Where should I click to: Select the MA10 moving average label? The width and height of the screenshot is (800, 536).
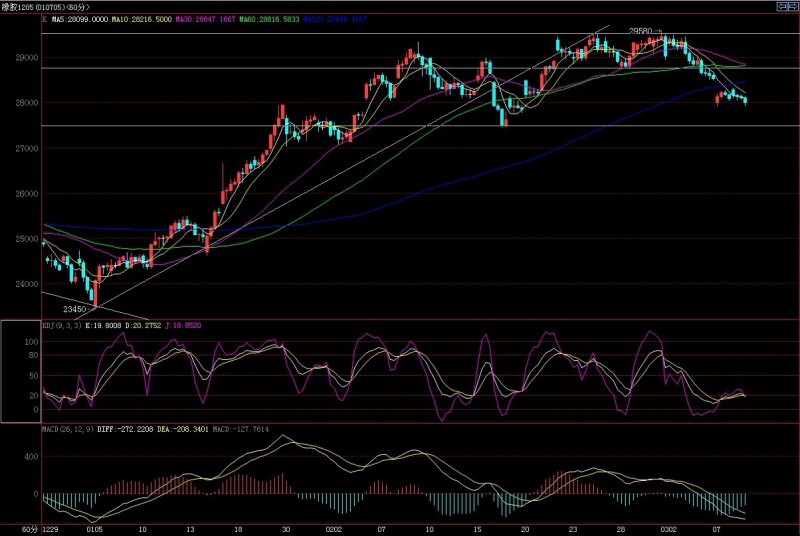[140, 19]
